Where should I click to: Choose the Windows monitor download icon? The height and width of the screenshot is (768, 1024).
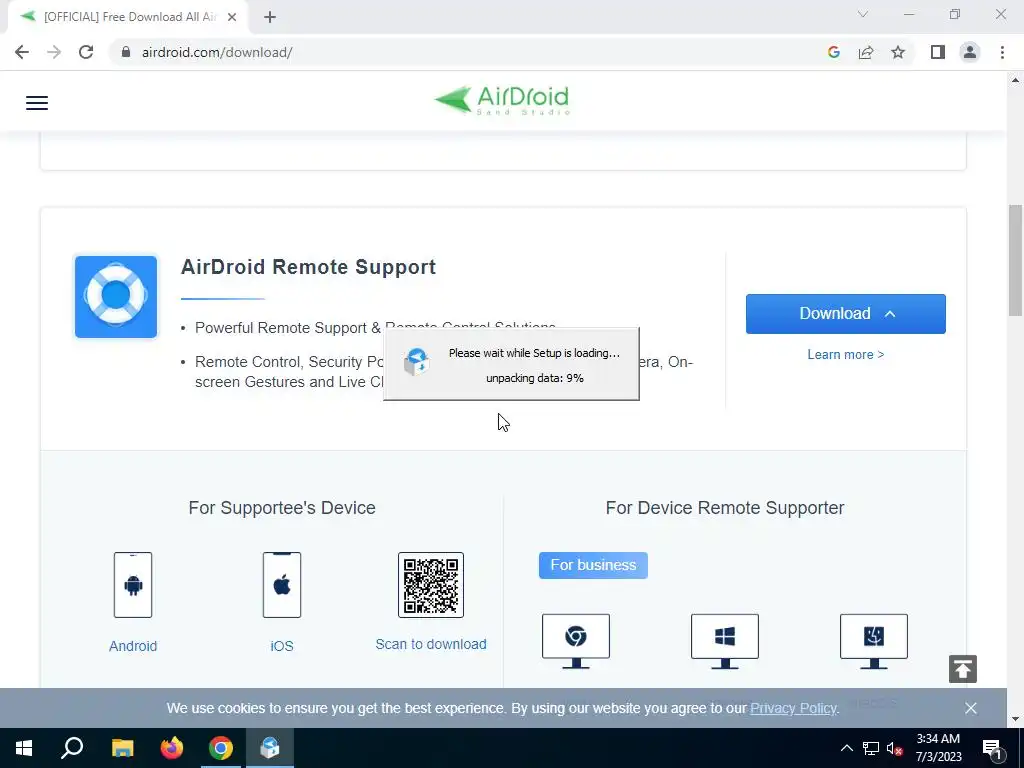[725, 641]
